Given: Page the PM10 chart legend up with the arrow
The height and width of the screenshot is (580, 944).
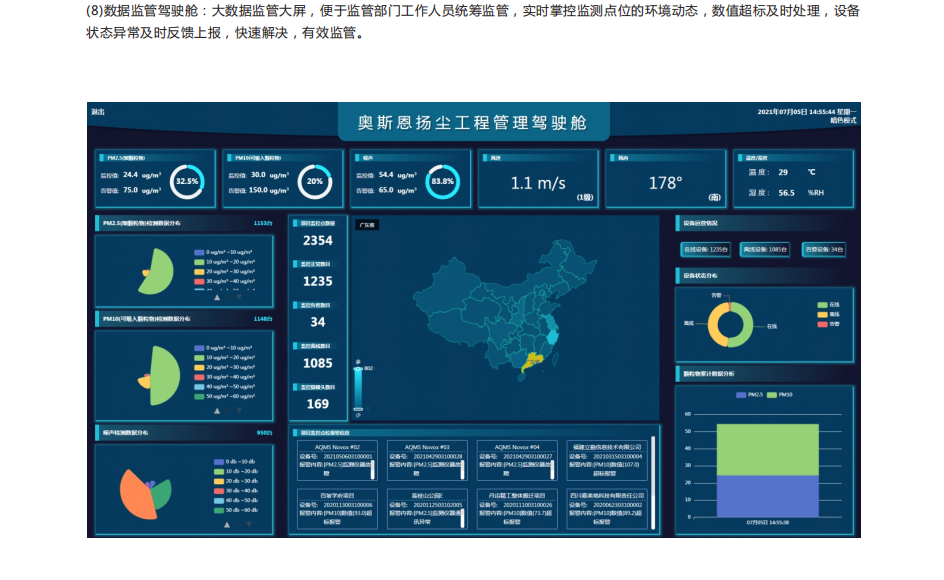Looking at the screenshot, I should [x=217, y=411].
